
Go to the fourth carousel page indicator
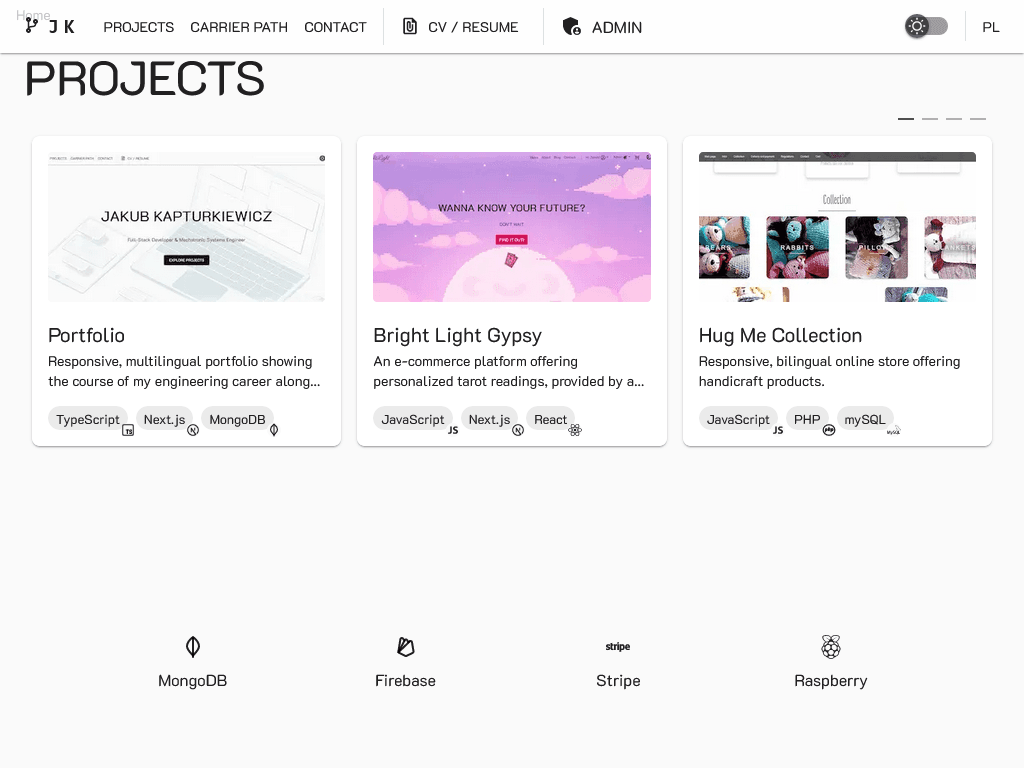point(978,119)
